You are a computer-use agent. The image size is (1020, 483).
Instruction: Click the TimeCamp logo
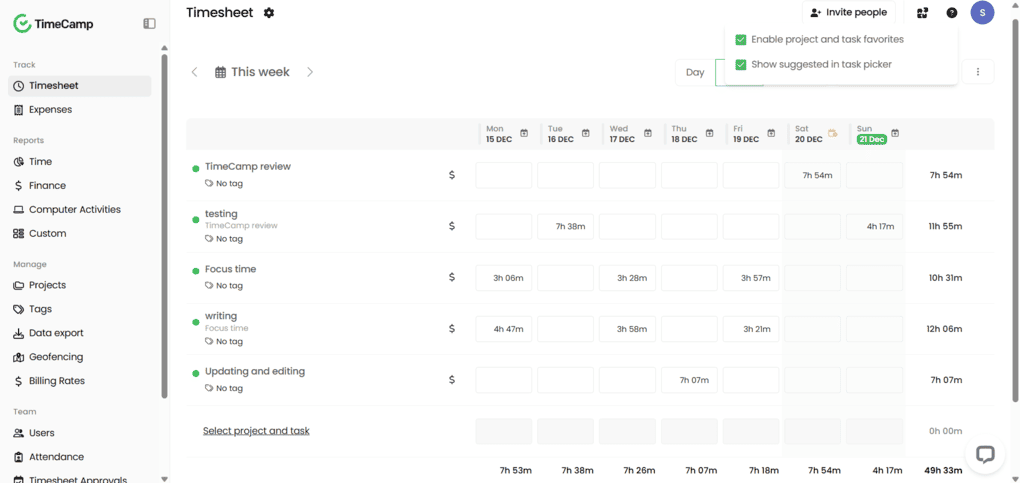[53, 24]
